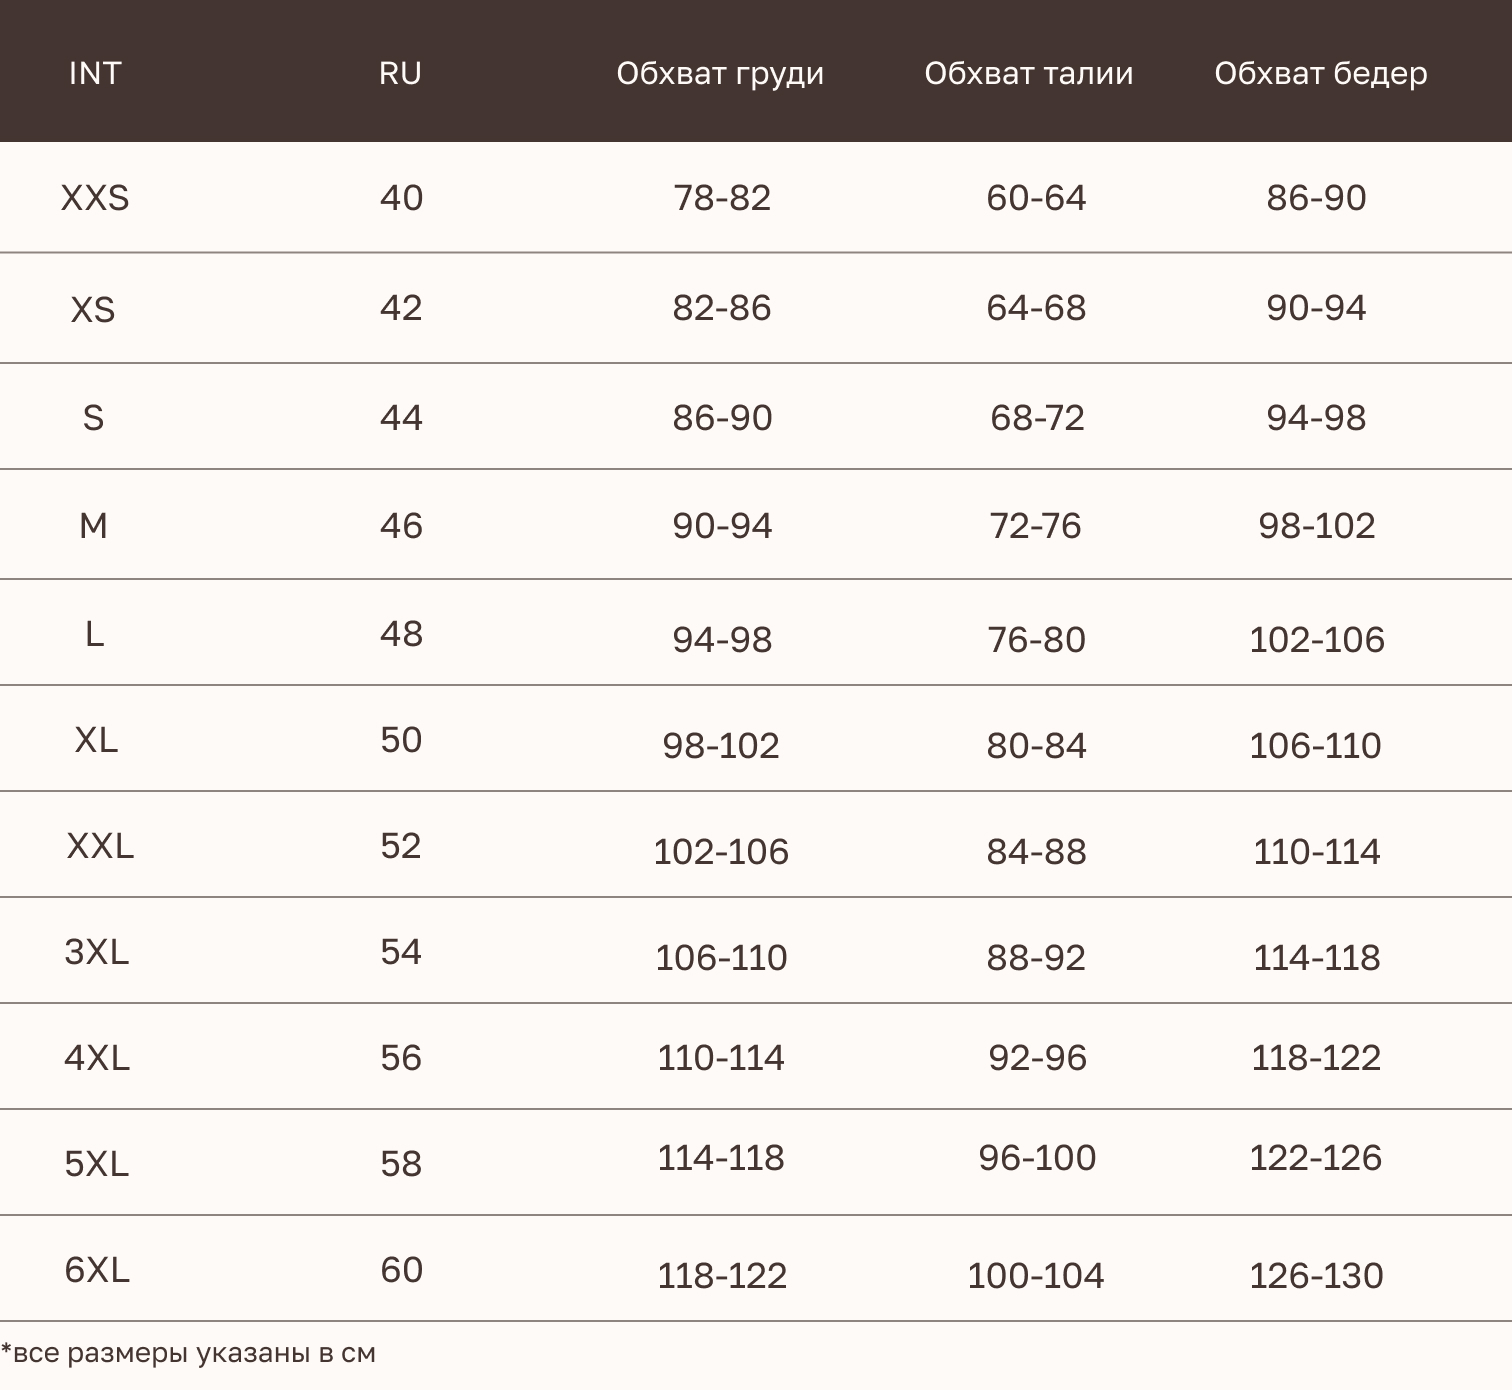Click waist value 80-84 in XL row
The width and height of the screenshot is (1512, 1390).
1036,745
